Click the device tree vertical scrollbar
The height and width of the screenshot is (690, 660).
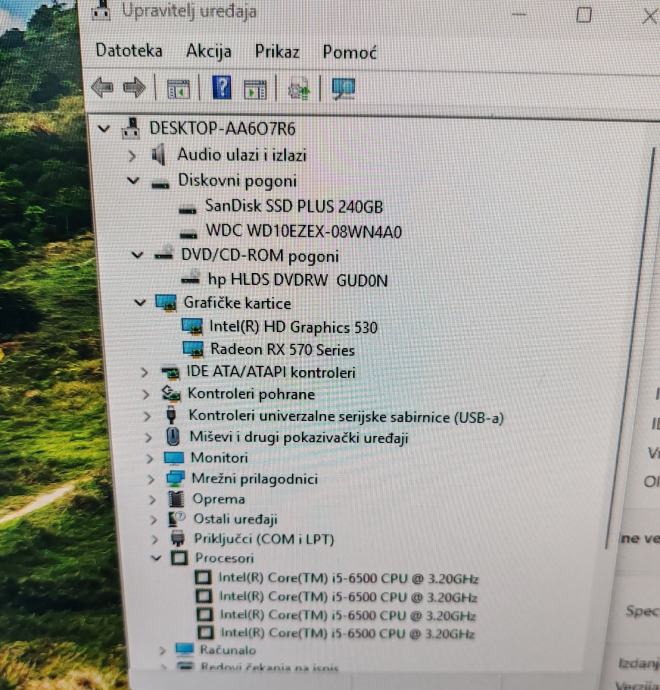[630, 348]
